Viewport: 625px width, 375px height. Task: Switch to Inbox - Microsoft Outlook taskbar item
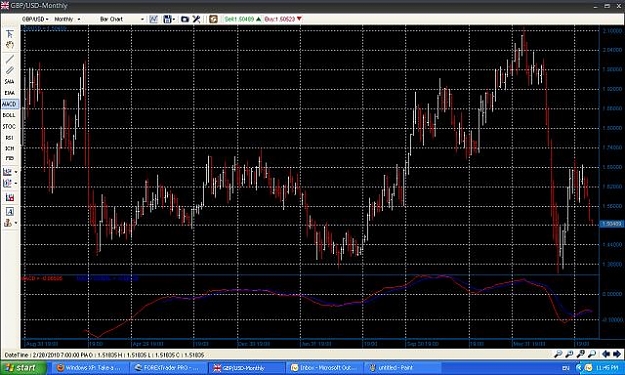pos(325,368)
